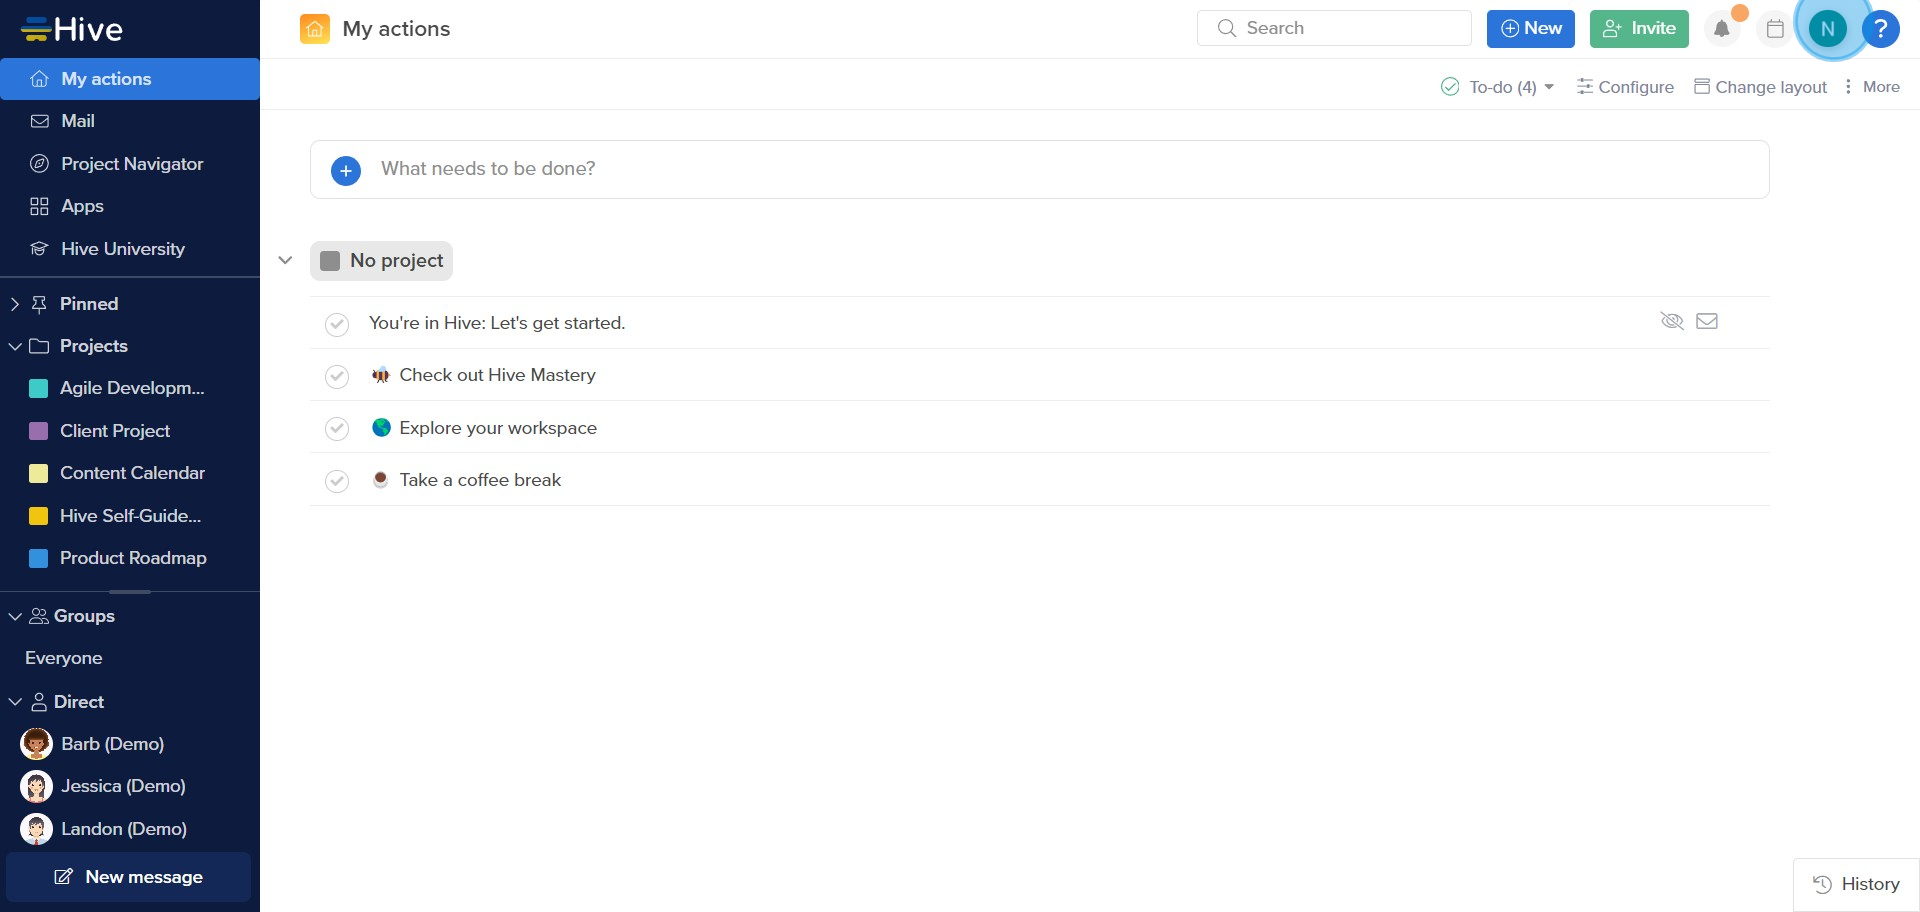Viewport: 1920px width, 912px height.
Task: Click 'What needs to be done?' field
Action: [1040, 169]
